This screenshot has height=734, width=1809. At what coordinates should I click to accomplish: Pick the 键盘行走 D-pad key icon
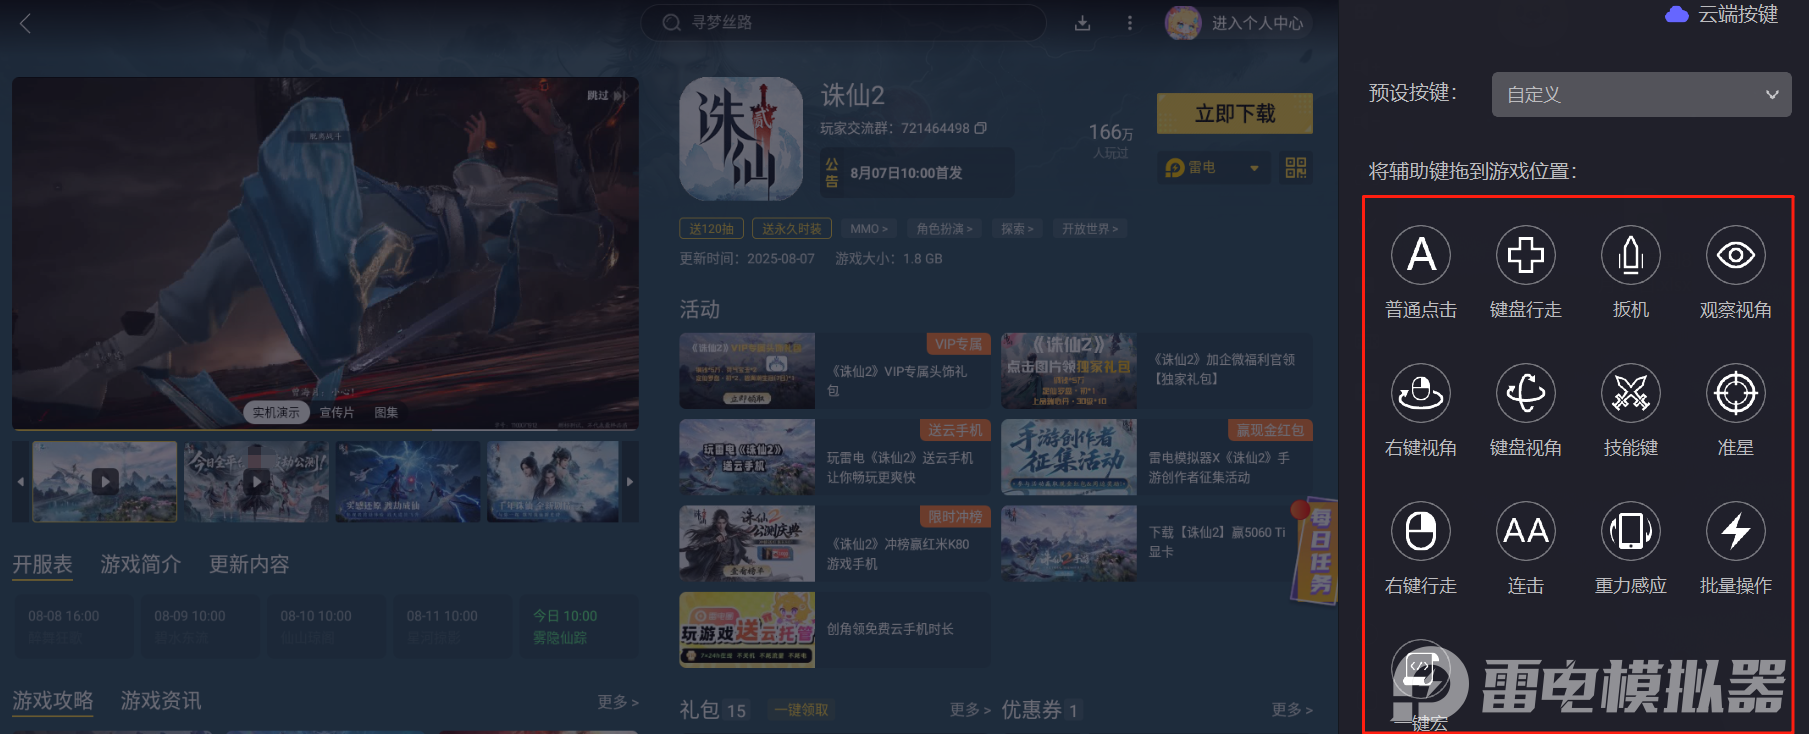[x=1526, y=255]
